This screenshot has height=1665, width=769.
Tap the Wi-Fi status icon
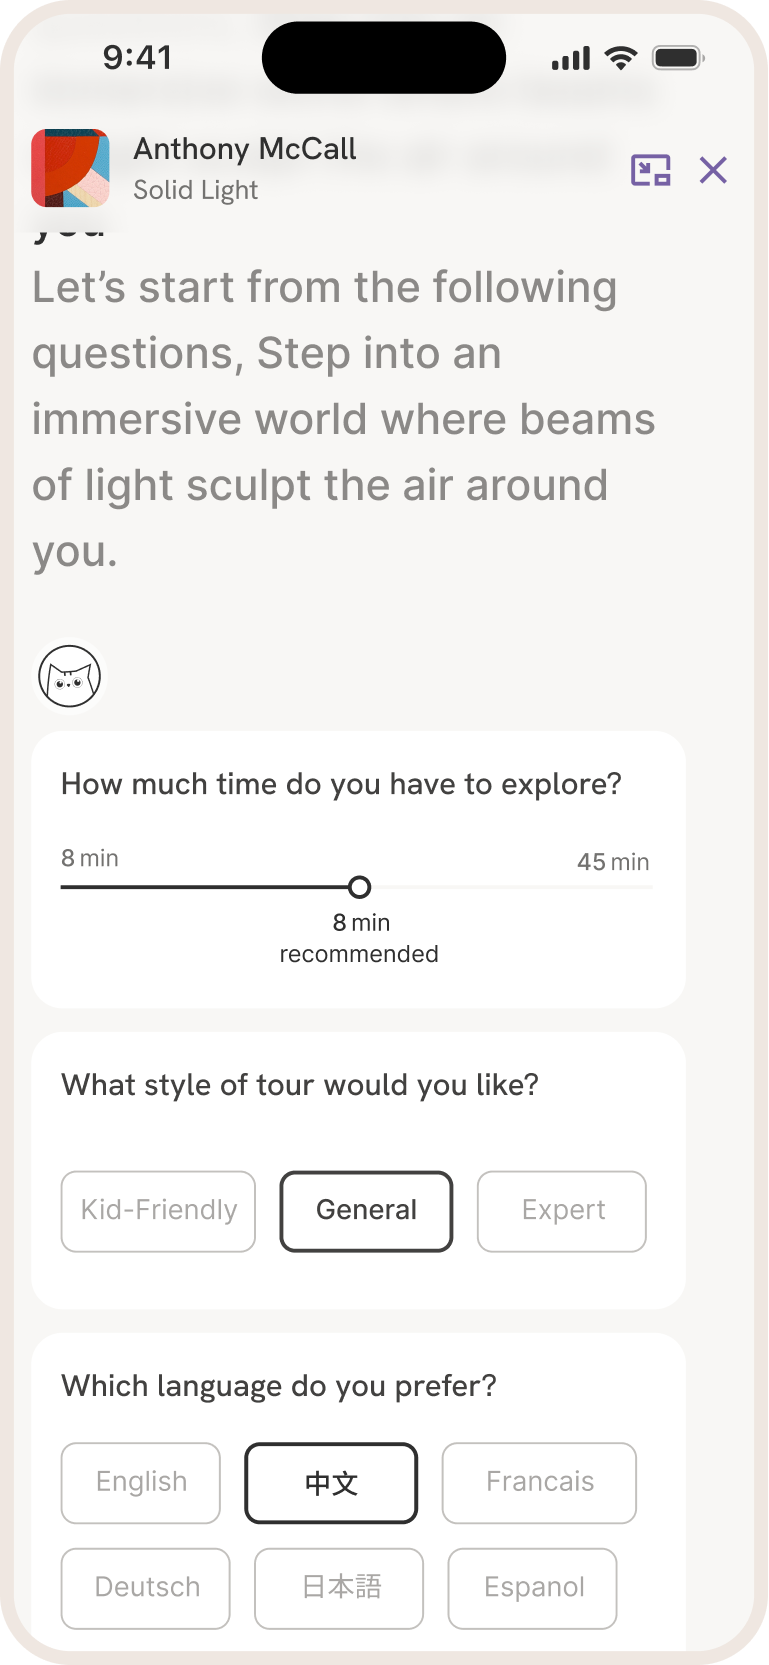(x=621, y=58)
